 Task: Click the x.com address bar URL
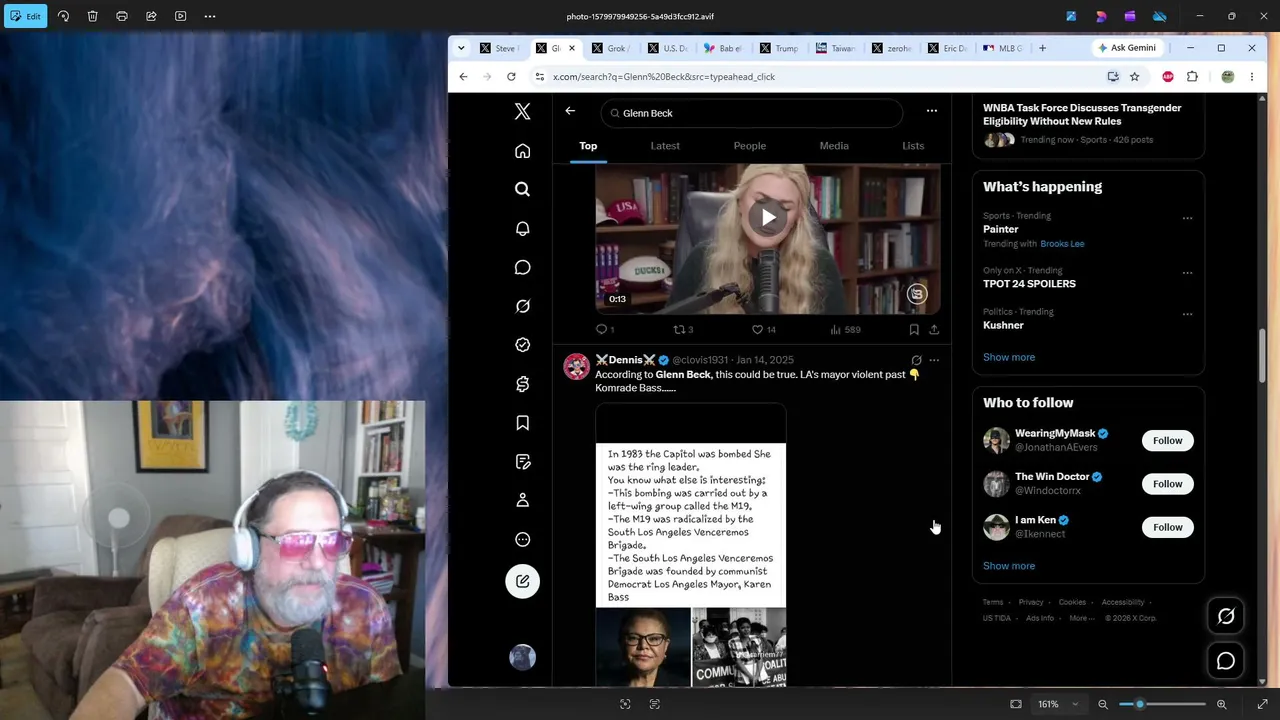click(x=664, y=77)
